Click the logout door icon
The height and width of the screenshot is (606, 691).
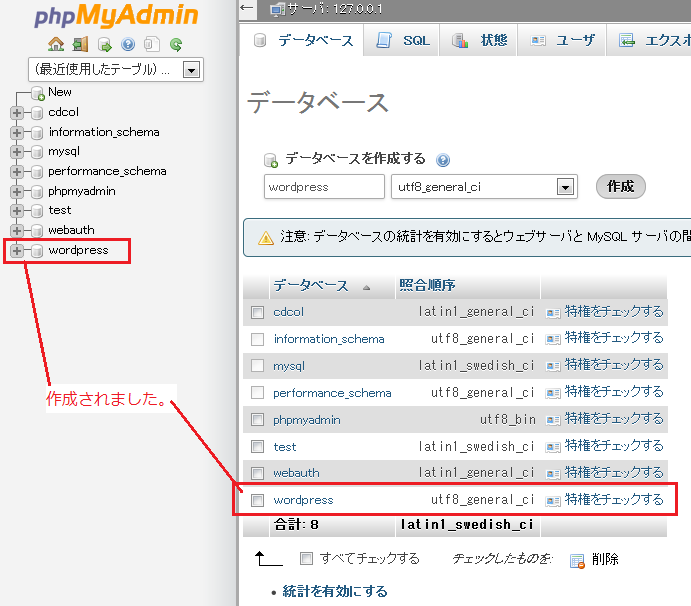[x=80, y=44]
